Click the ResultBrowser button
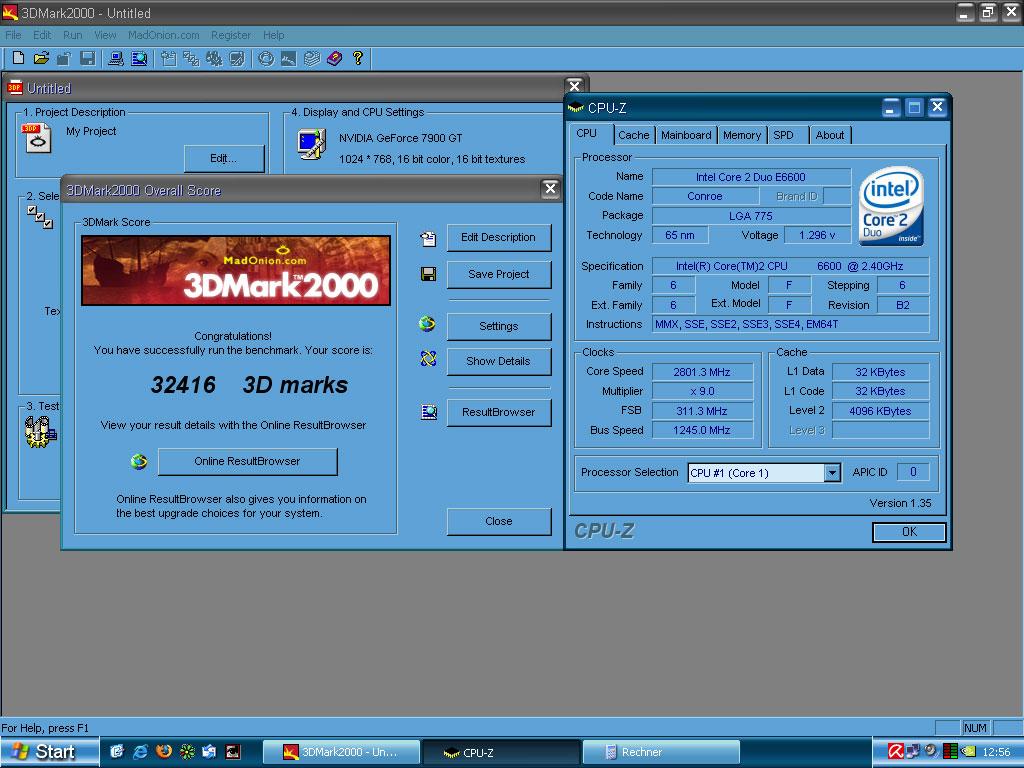This screenshot has height=768, width=1024. coord(498,412)
